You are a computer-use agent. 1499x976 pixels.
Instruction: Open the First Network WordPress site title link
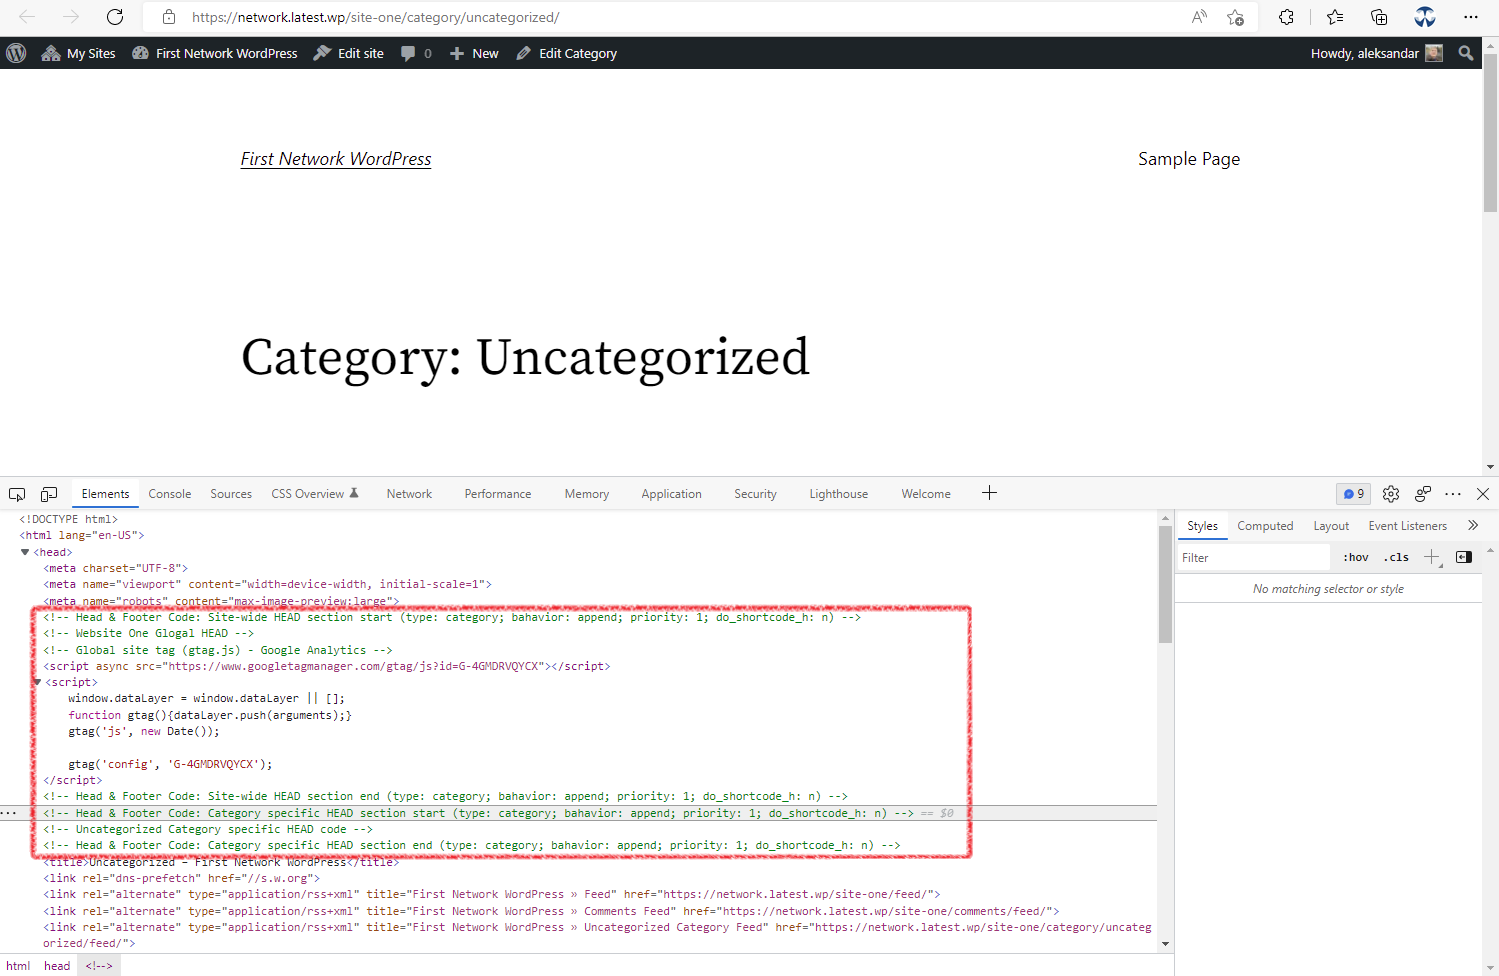coord(336,159)
